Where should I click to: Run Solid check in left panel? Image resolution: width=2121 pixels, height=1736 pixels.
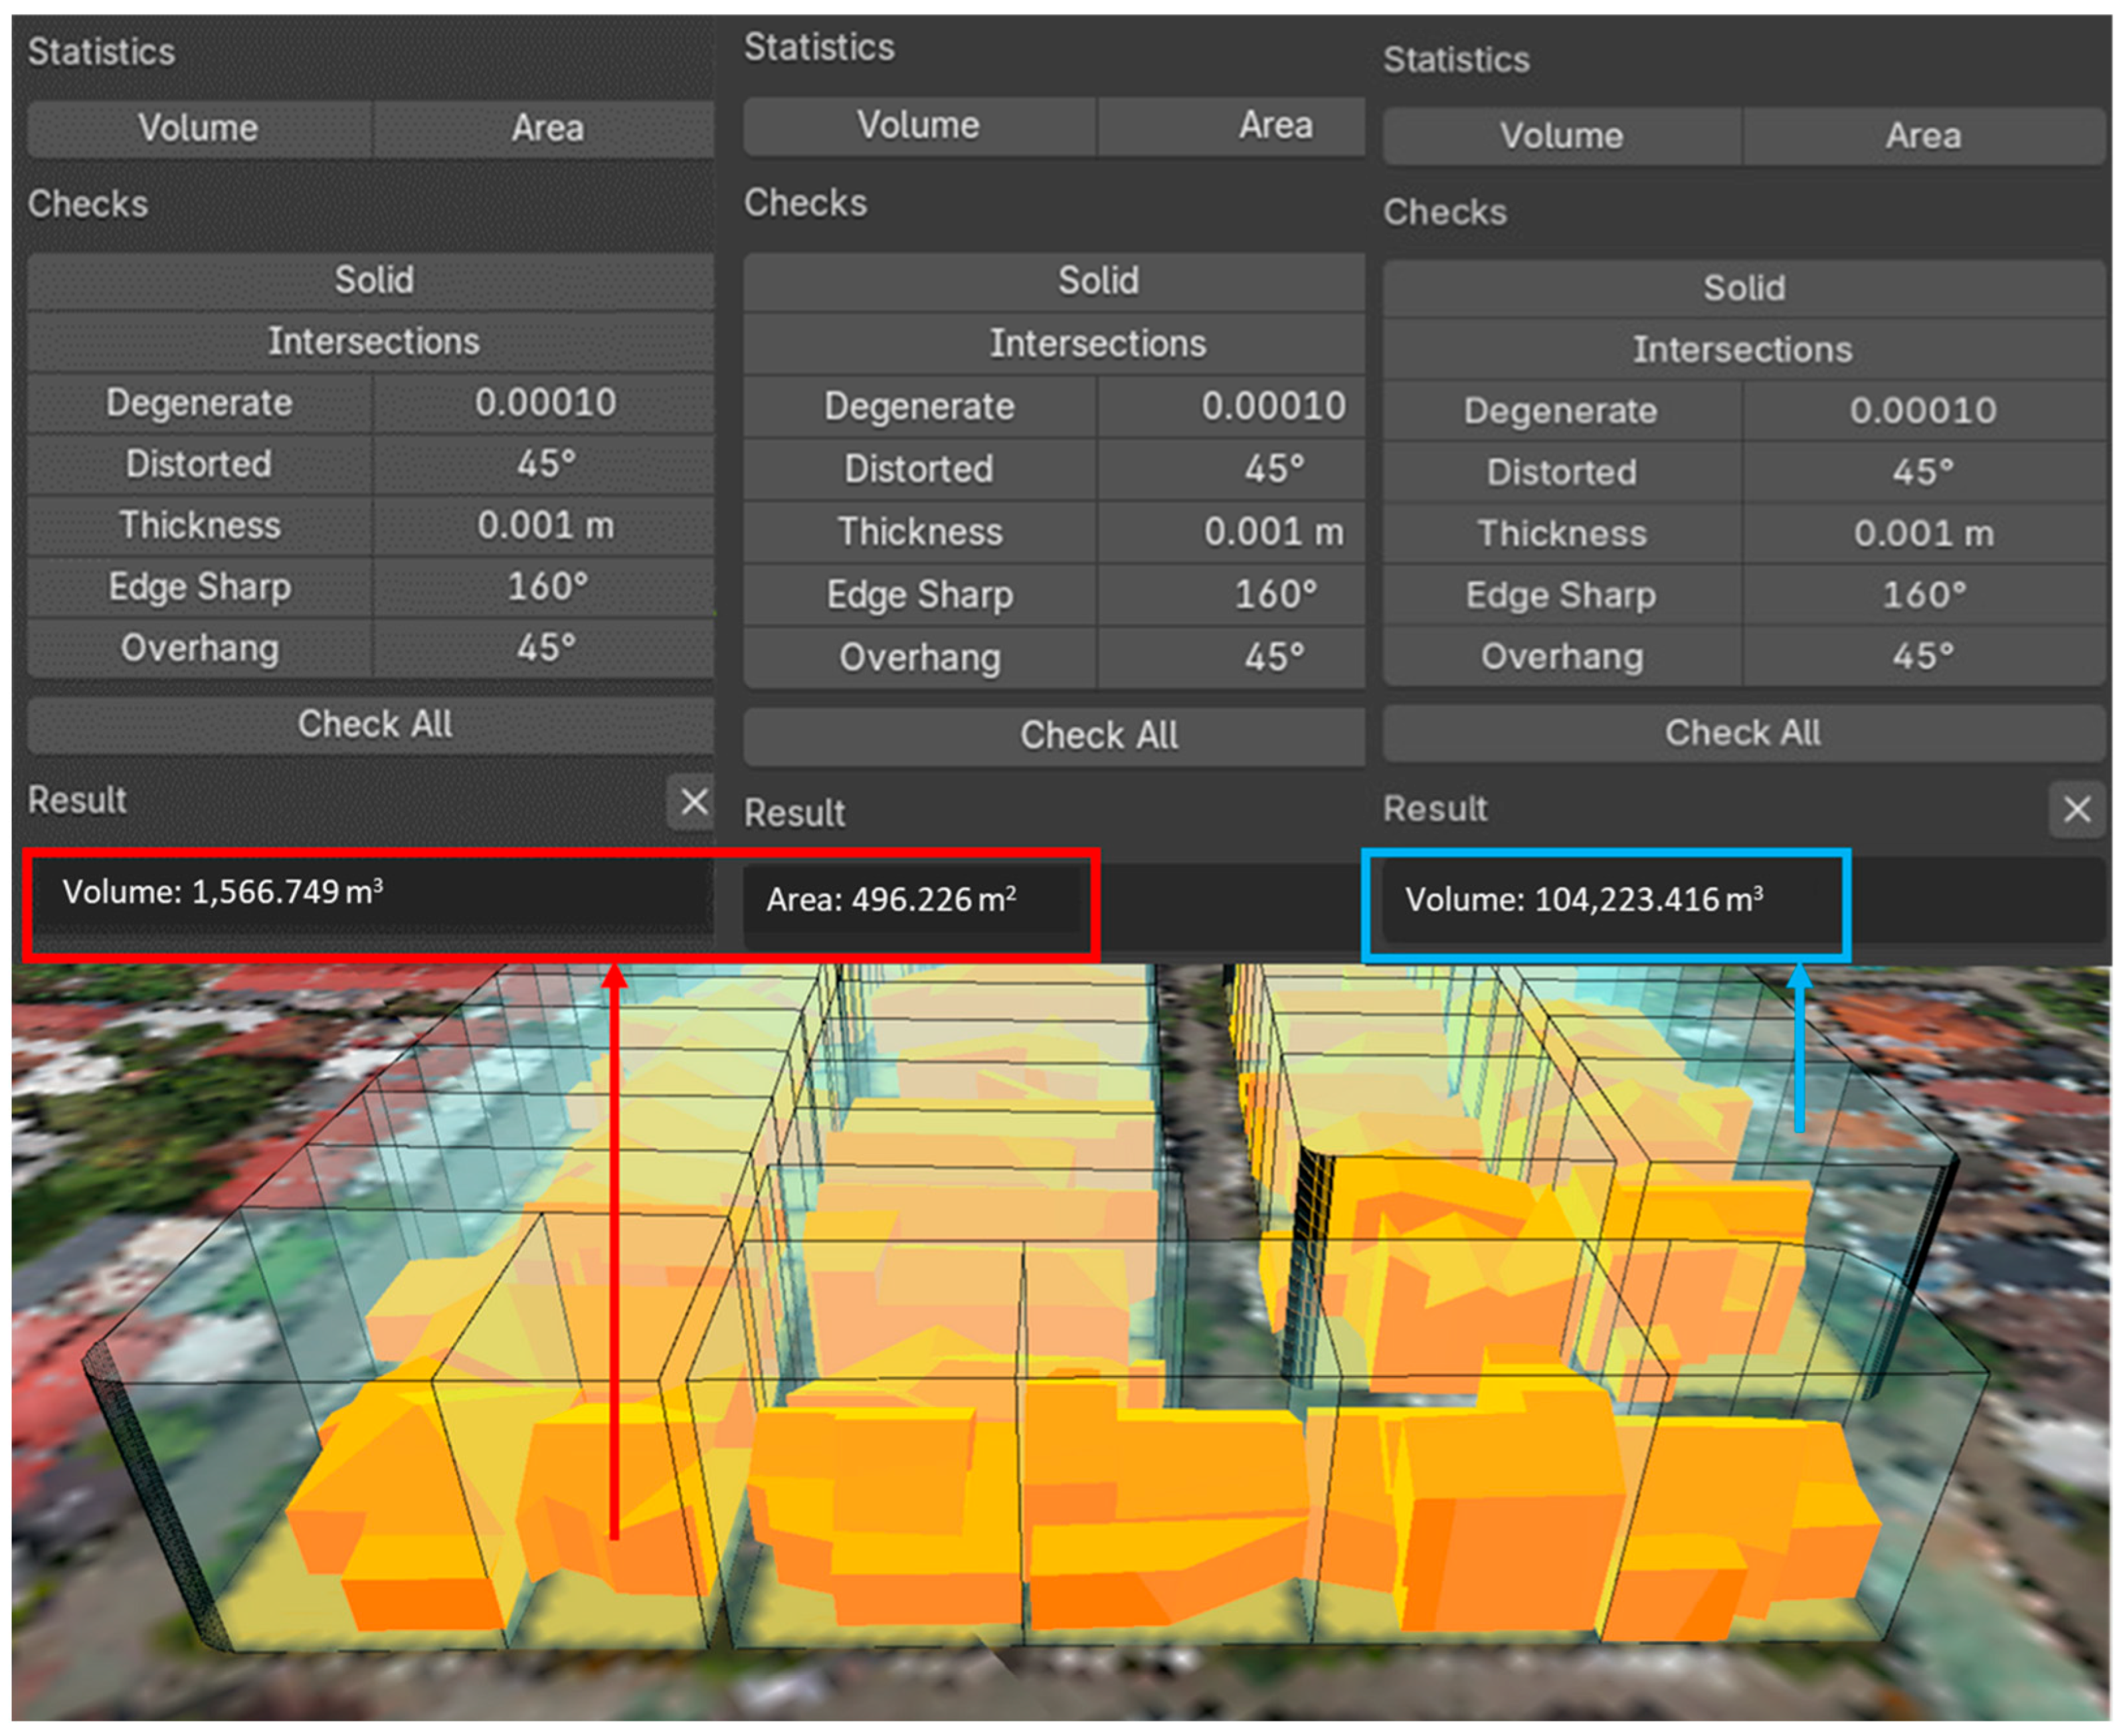[372, 280]
